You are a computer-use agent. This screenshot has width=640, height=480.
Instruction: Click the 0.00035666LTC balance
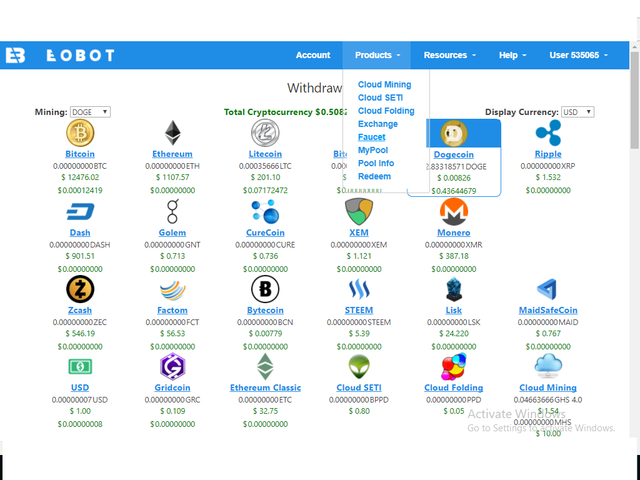click(265, 166)
